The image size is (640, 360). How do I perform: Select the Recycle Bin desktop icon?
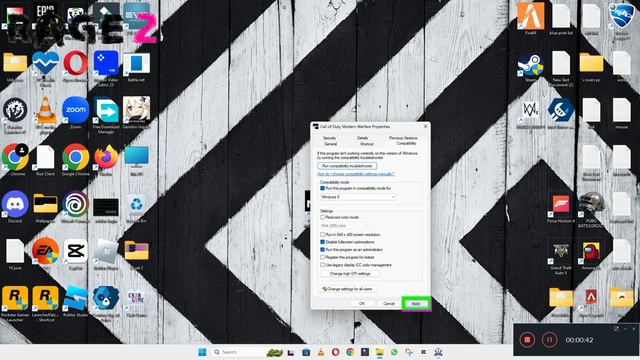pyautogui.click(x=136, y=204)
